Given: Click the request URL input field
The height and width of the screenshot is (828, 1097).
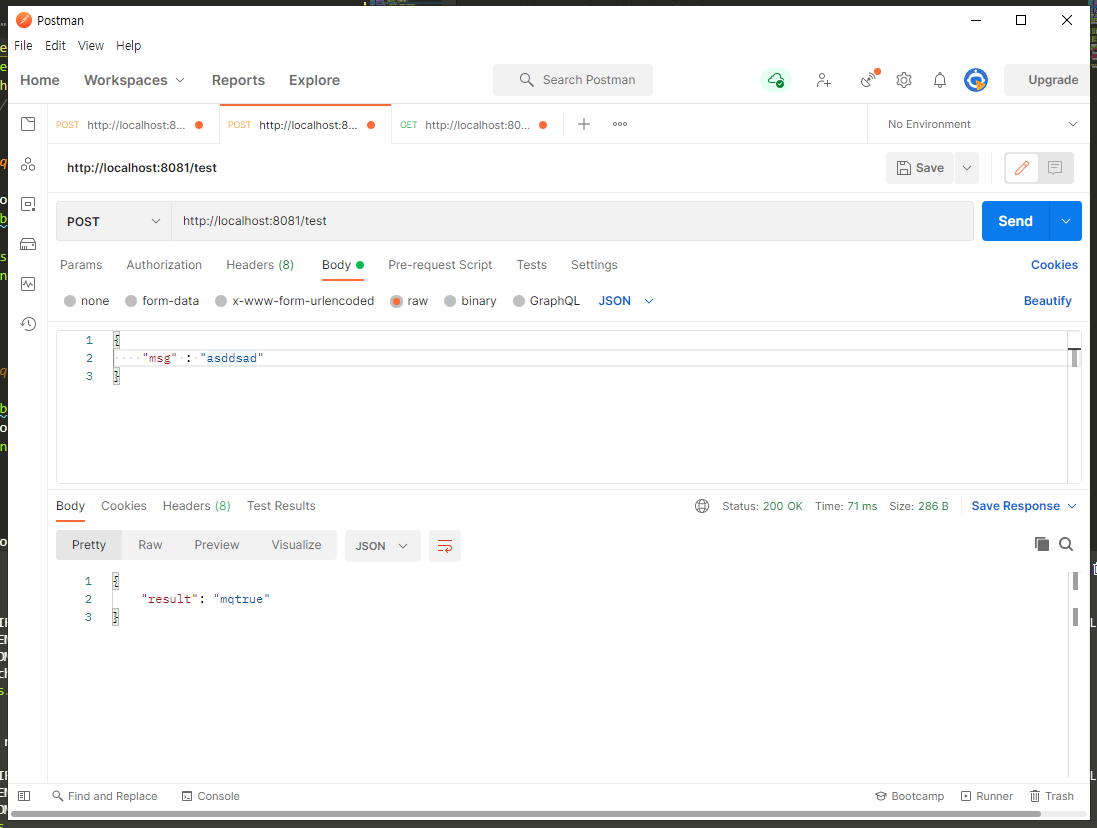Looking at the screenshot, I should click(572, 221).
